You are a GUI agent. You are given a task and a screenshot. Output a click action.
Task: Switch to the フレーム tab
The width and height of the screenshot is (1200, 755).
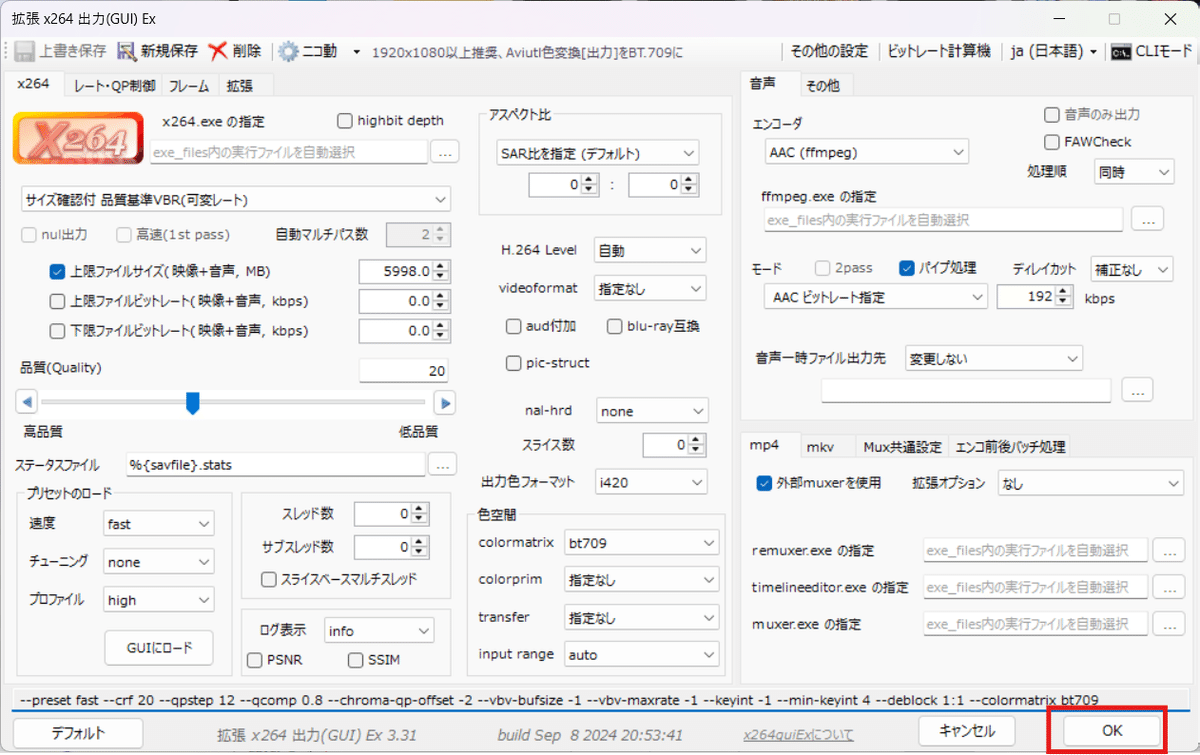[x=190, y=86]
